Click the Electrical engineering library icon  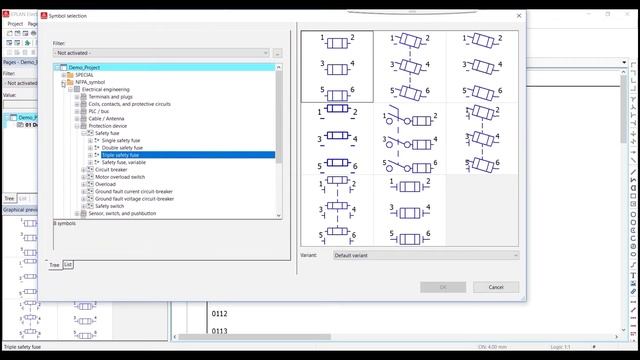77,89
